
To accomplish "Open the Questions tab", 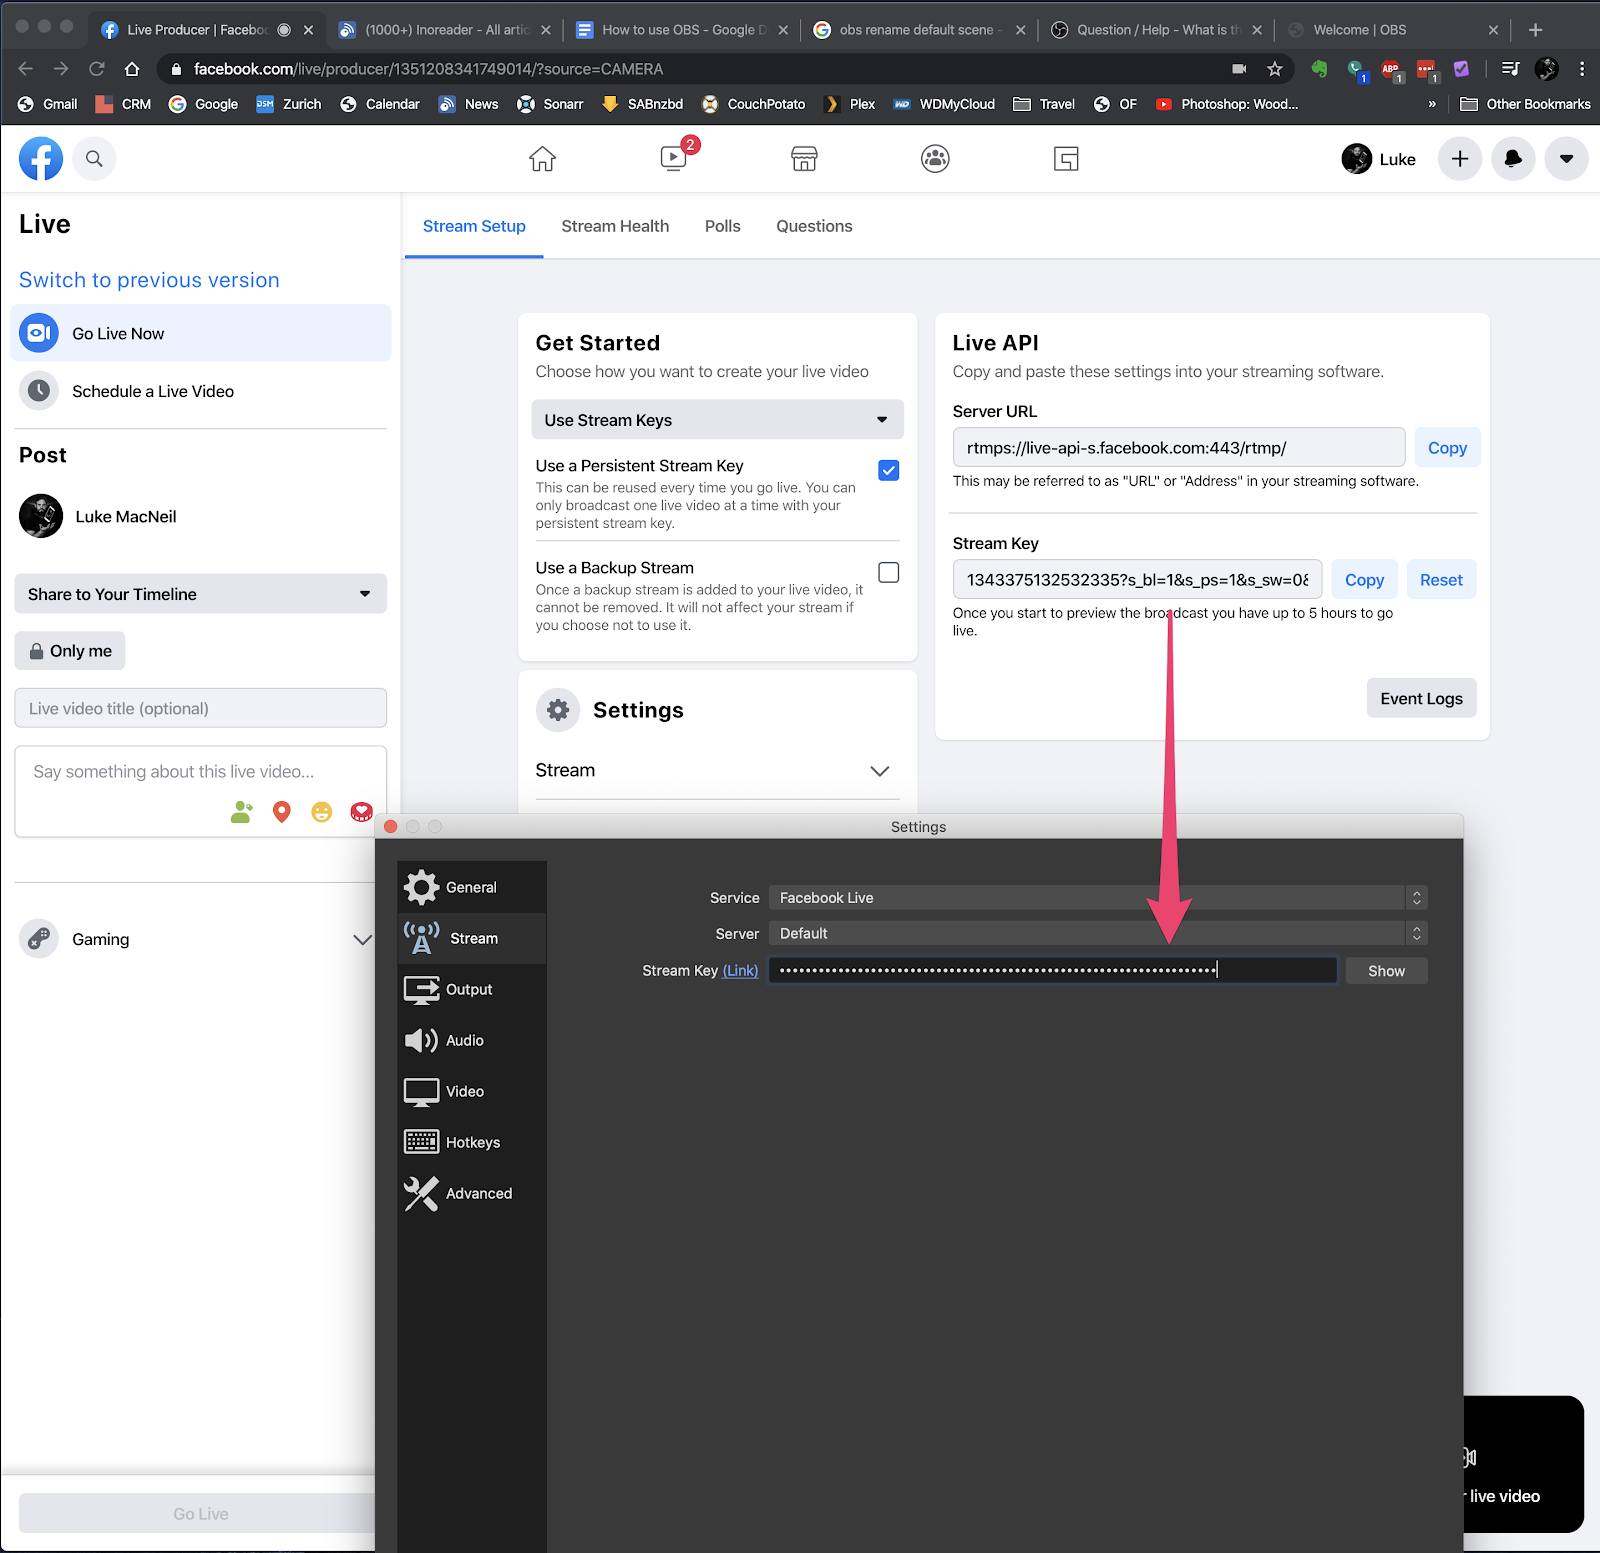I will coord(814,226).
